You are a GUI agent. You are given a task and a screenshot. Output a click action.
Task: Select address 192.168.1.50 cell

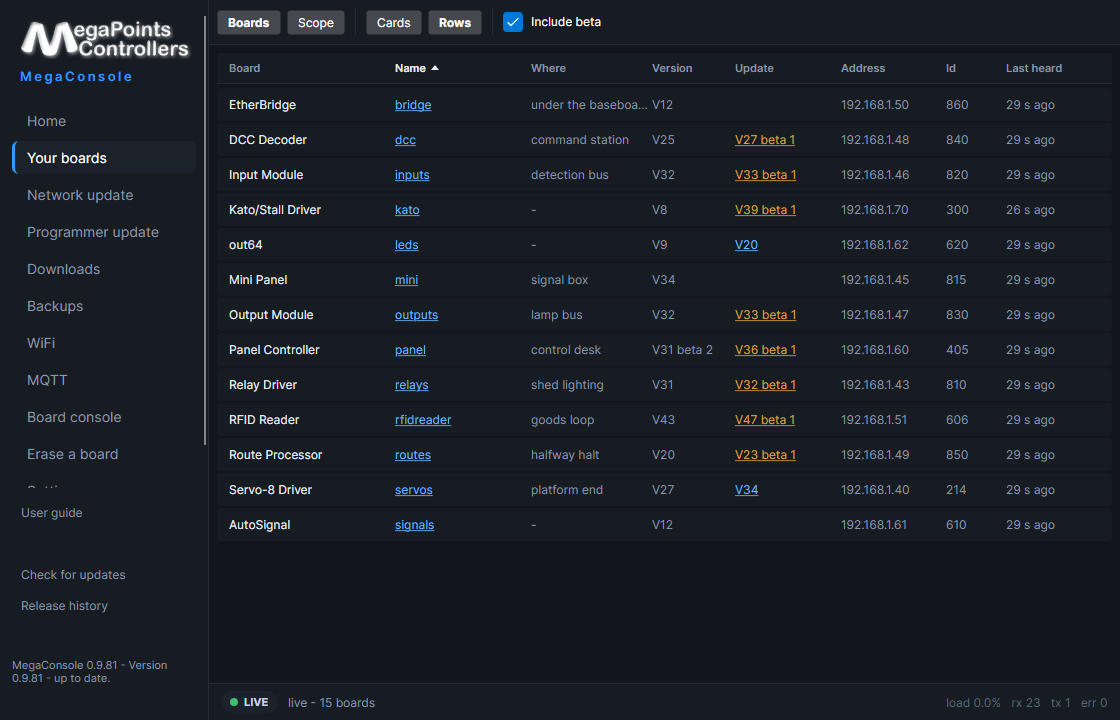pyautogui.click(x=875, y=105)
